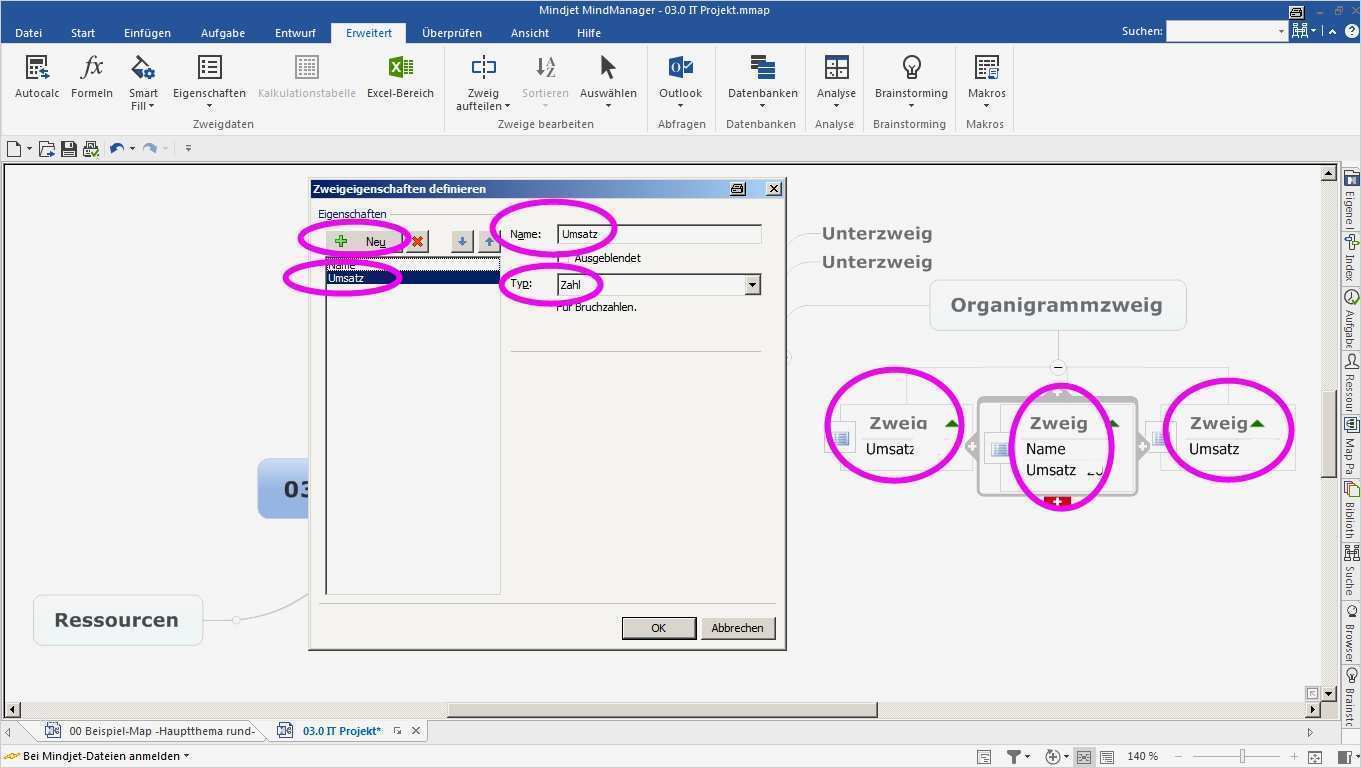Move the selected property down in the list
The image size is (1361, 768).
point(462,241)
